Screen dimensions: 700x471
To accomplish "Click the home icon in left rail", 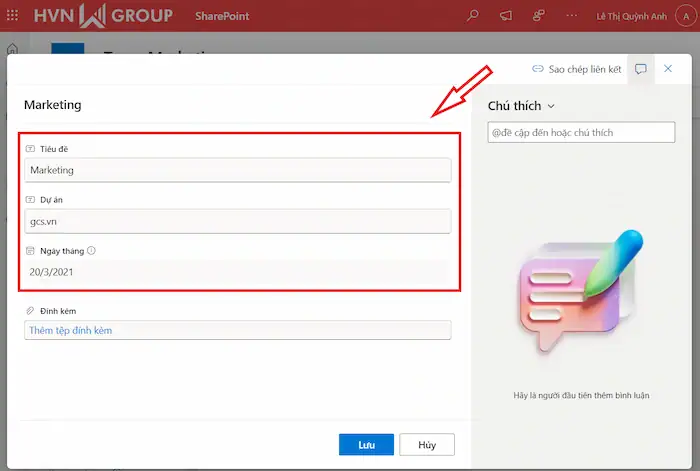I will [x=12, y=50].
